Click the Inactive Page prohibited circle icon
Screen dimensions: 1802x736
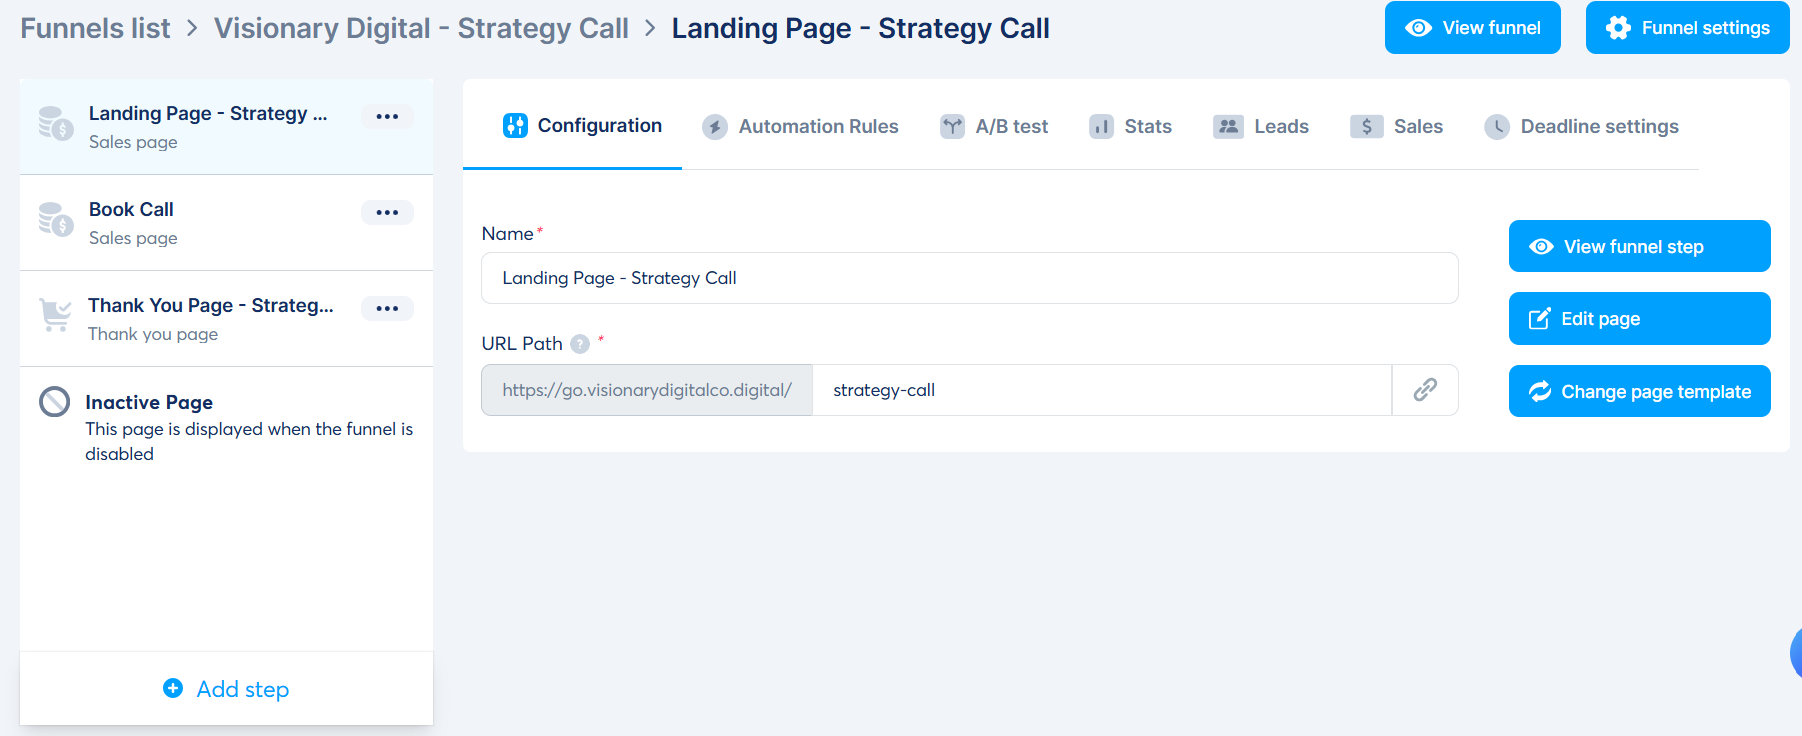coord(54,402)
